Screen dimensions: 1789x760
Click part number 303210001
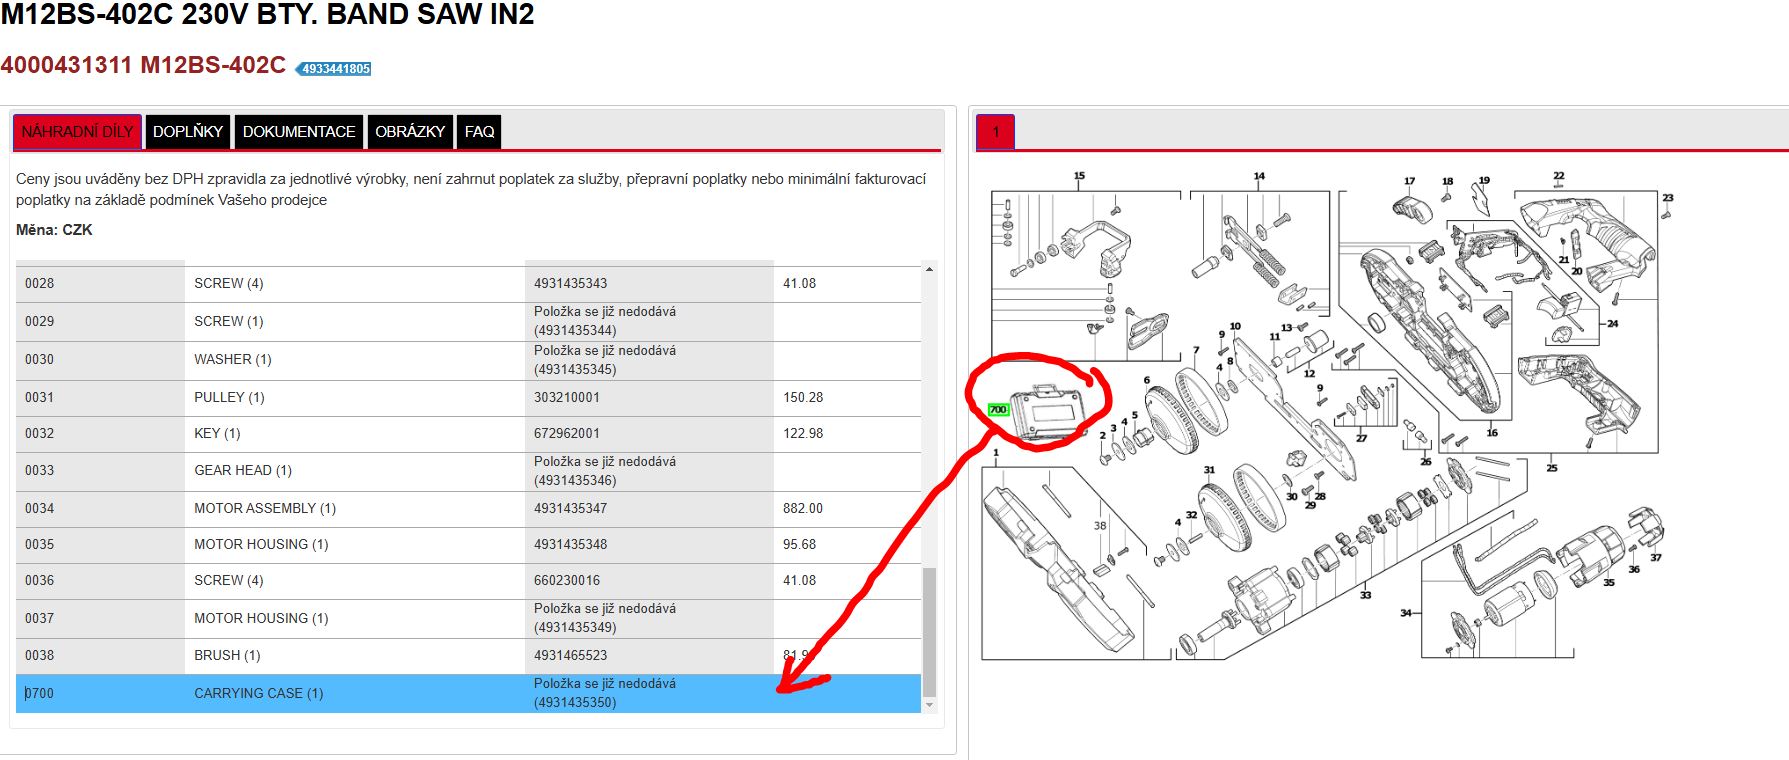pos(566,398)
